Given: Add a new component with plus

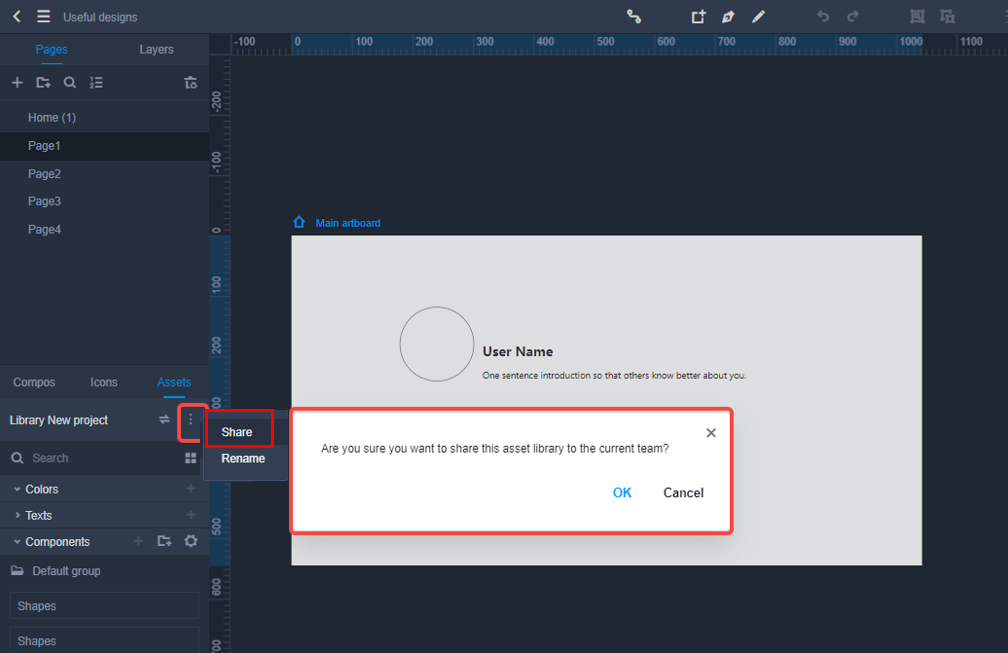Looking at the screenshot, I should (138, 541).
